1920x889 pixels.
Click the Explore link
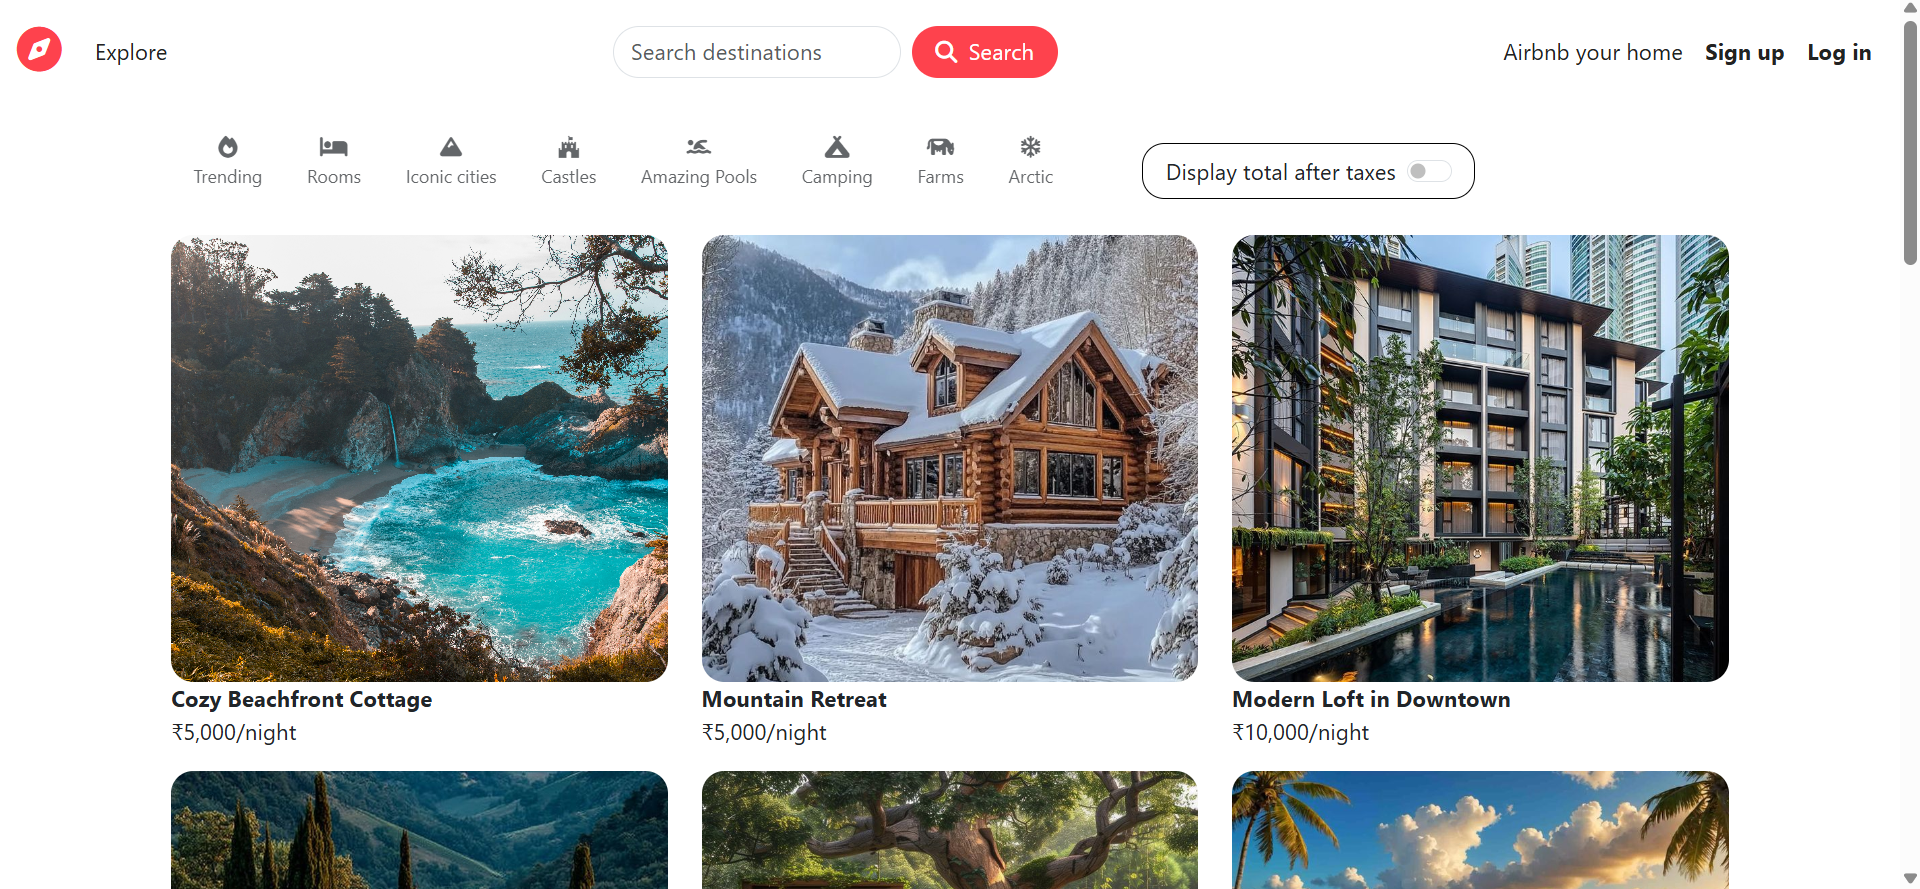point(131,52)
